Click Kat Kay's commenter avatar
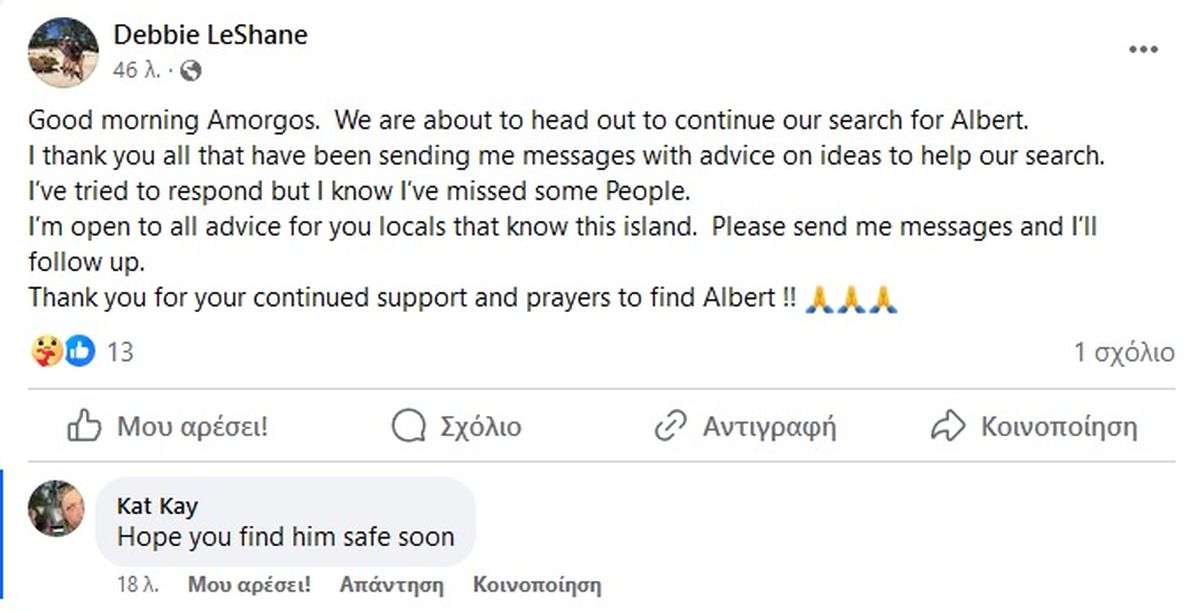The height and width of the screenshot is (611, 1200). (56, 508)
